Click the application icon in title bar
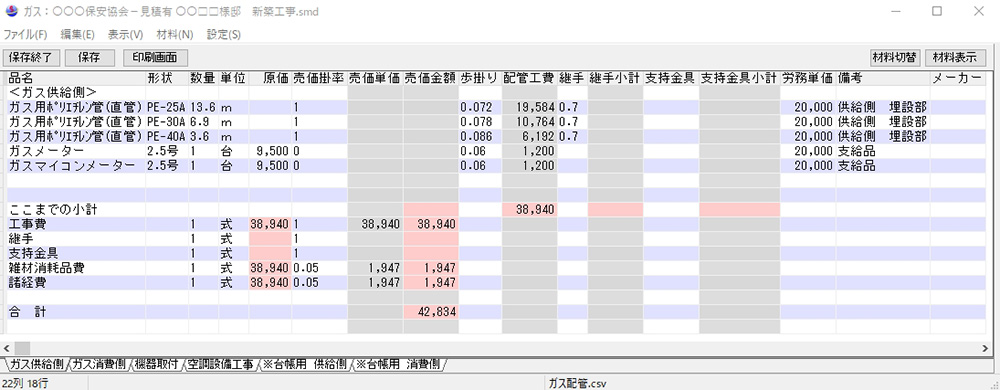Image resolution: width=1000 pixels, height=390 pixels. [12, 11]
